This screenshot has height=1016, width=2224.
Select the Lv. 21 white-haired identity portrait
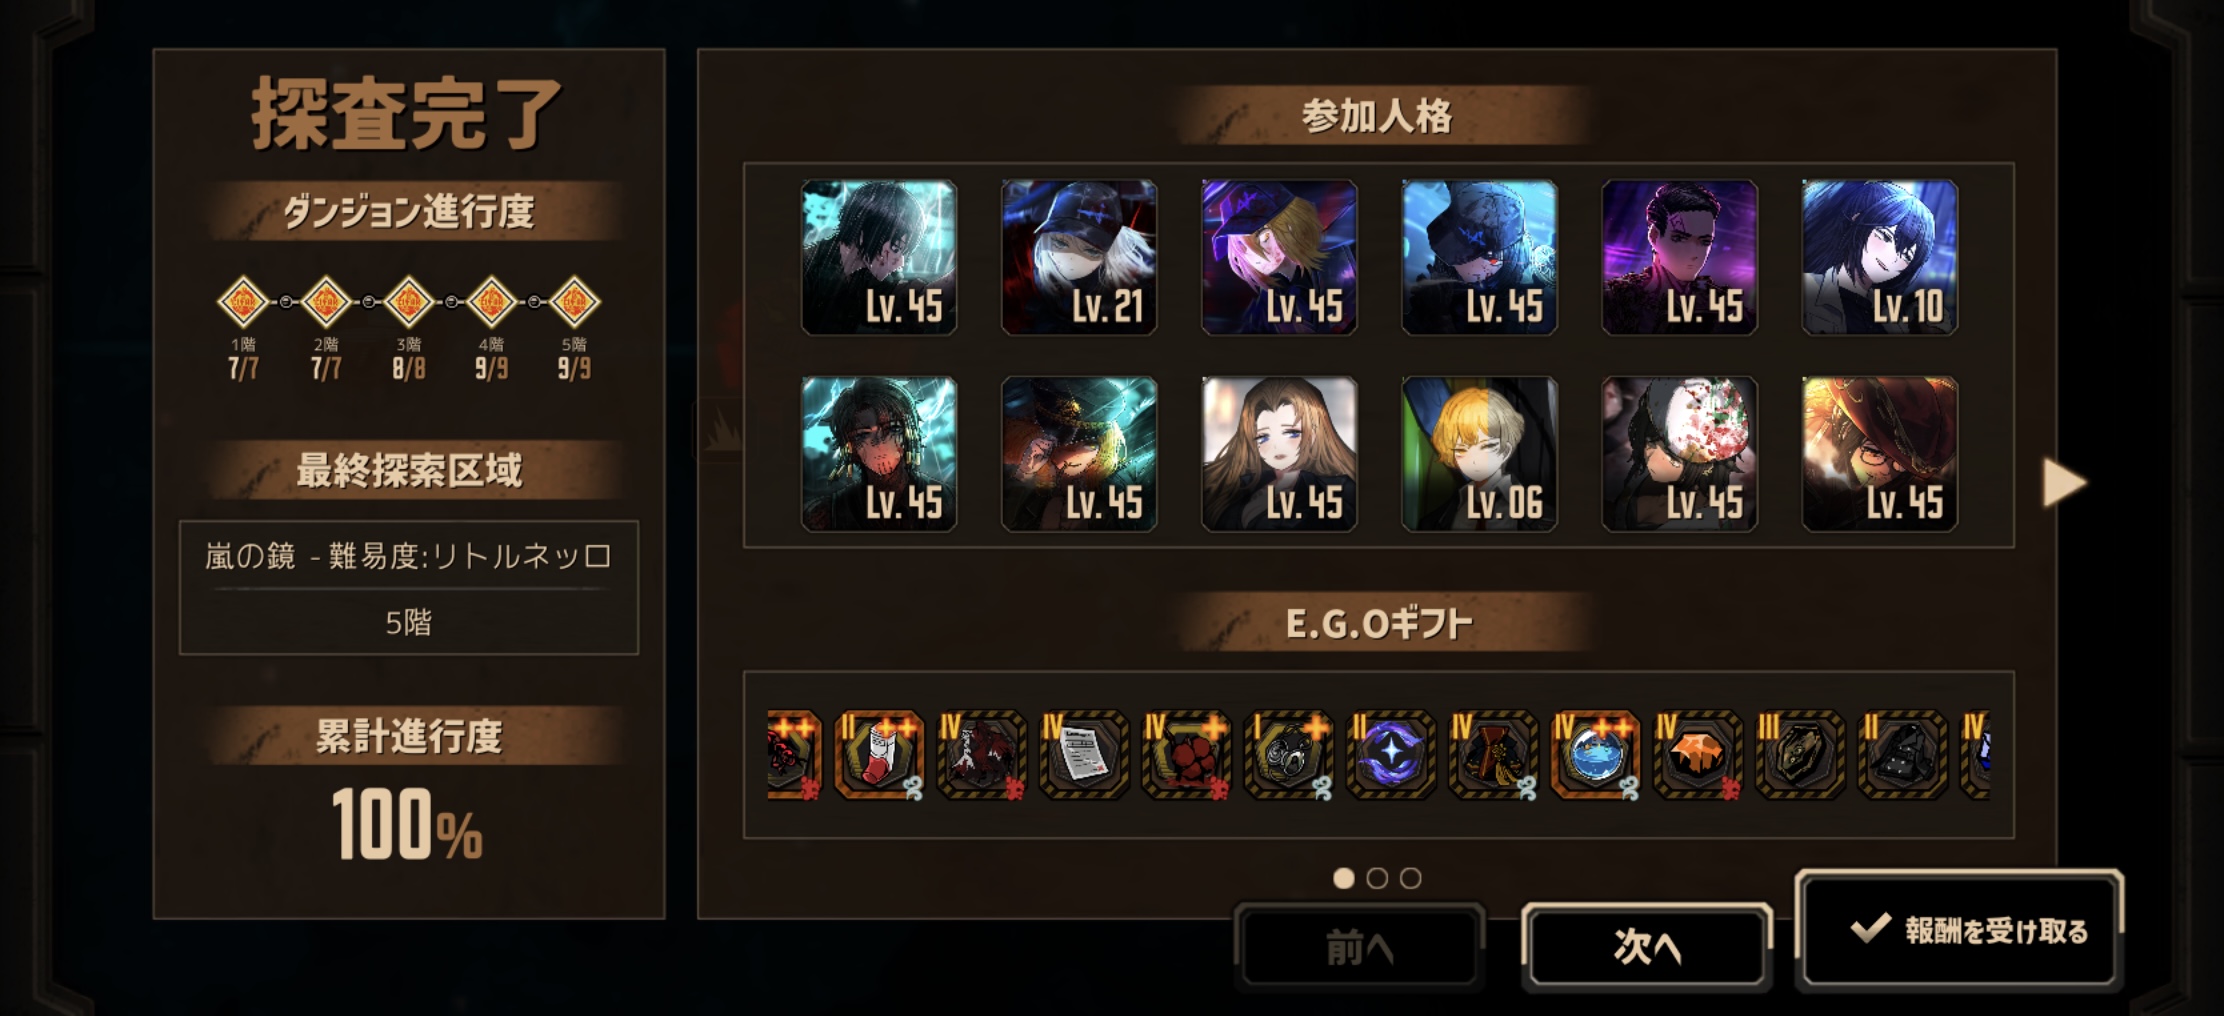pyautogui.click(x=1079, y=257)
